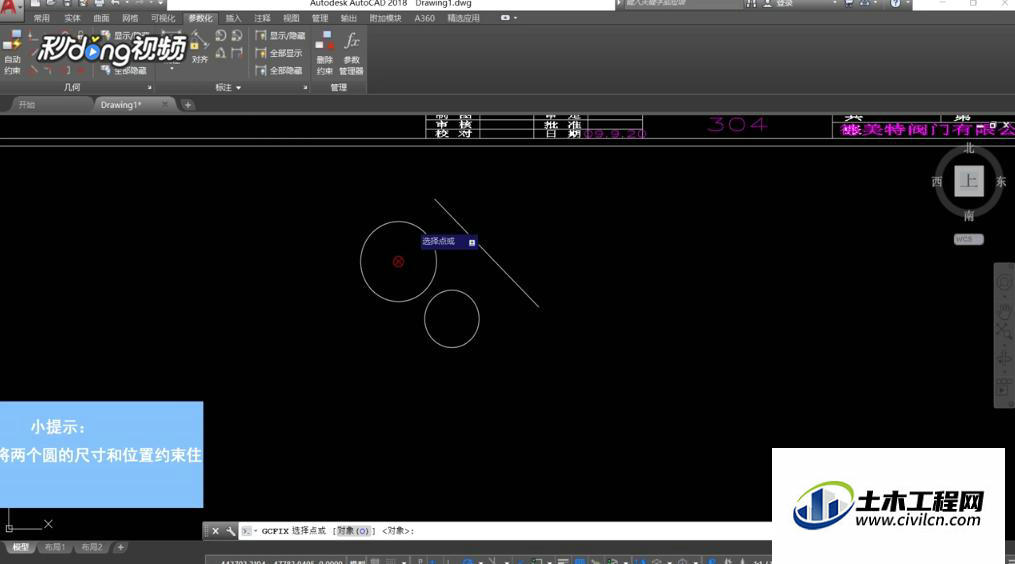The image size is (1015, 564).
Task: Click 全部隐藏 in the geometric (几何) panel
Action: (x=123, y=70)
